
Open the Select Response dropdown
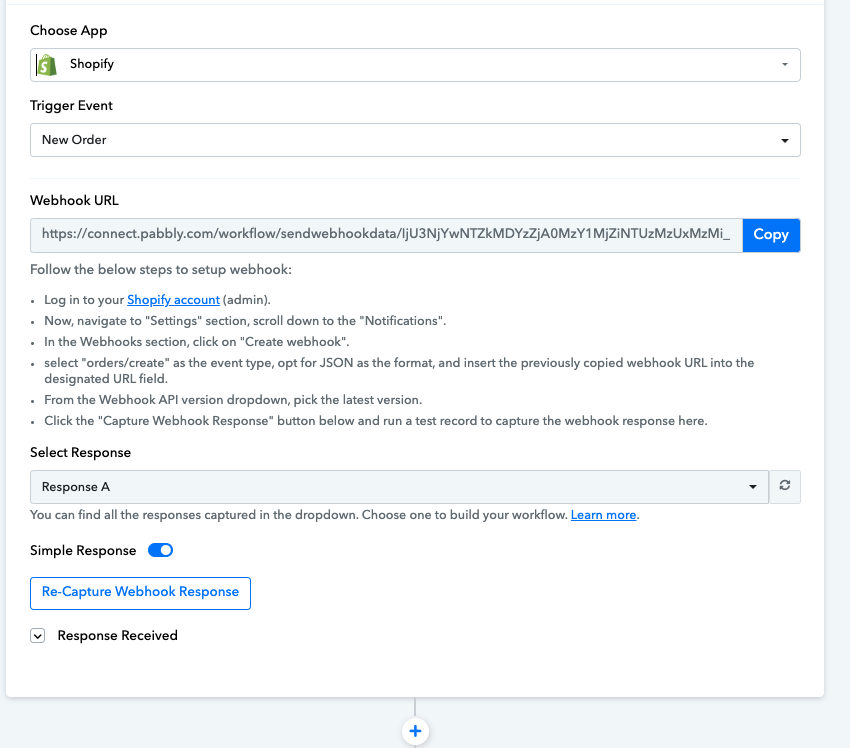coord(400,487)
